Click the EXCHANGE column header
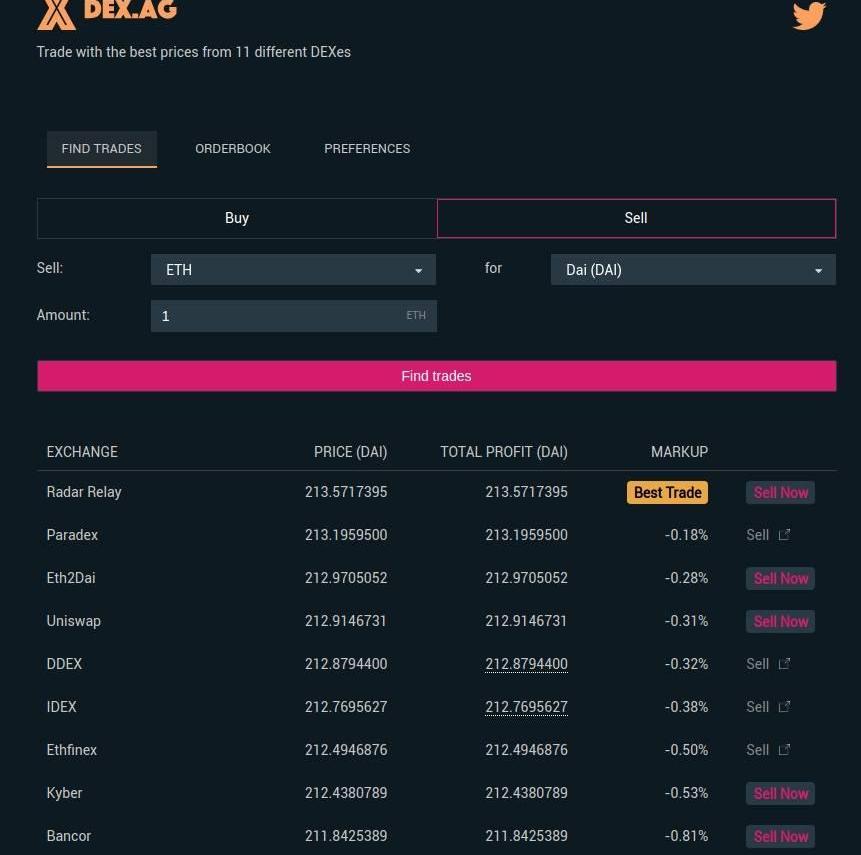Screen dimensions: 861x855 click(82, 452)
